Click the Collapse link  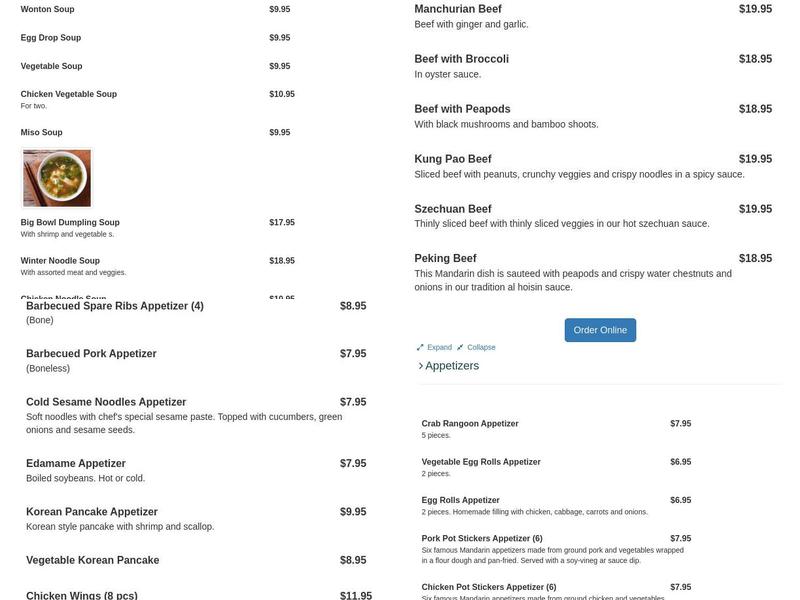tap(481, 347)
